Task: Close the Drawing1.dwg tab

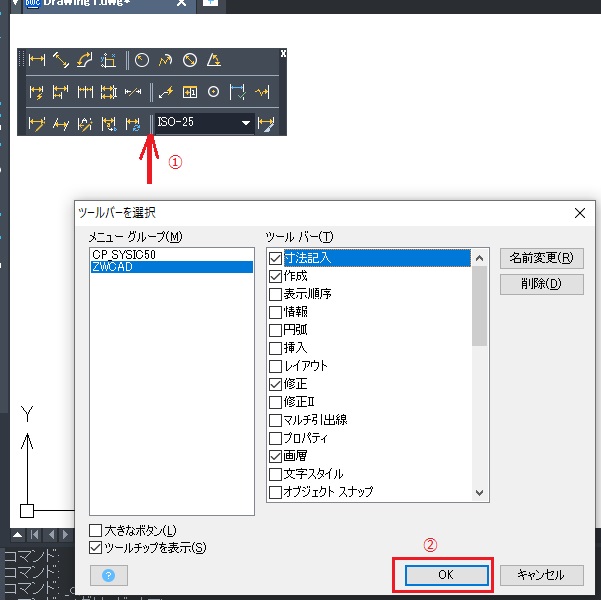Action: tap(181, 3)
